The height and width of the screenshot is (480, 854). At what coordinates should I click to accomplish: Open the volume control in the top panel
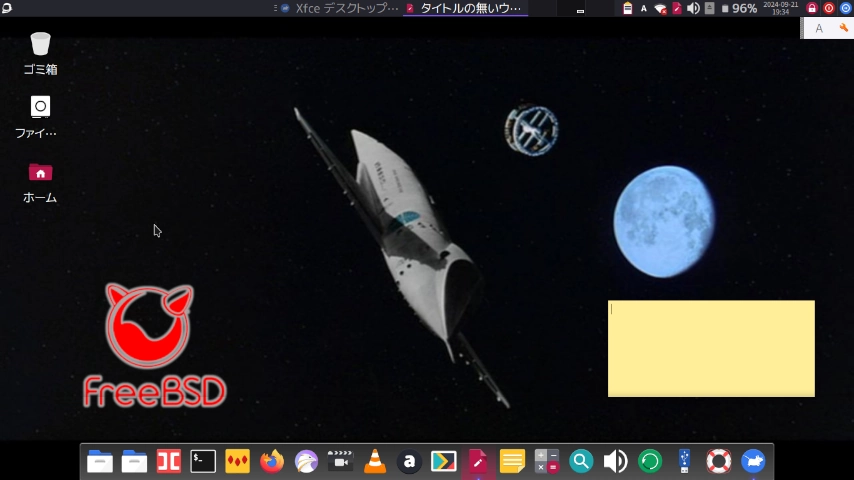tap(693, 8)
